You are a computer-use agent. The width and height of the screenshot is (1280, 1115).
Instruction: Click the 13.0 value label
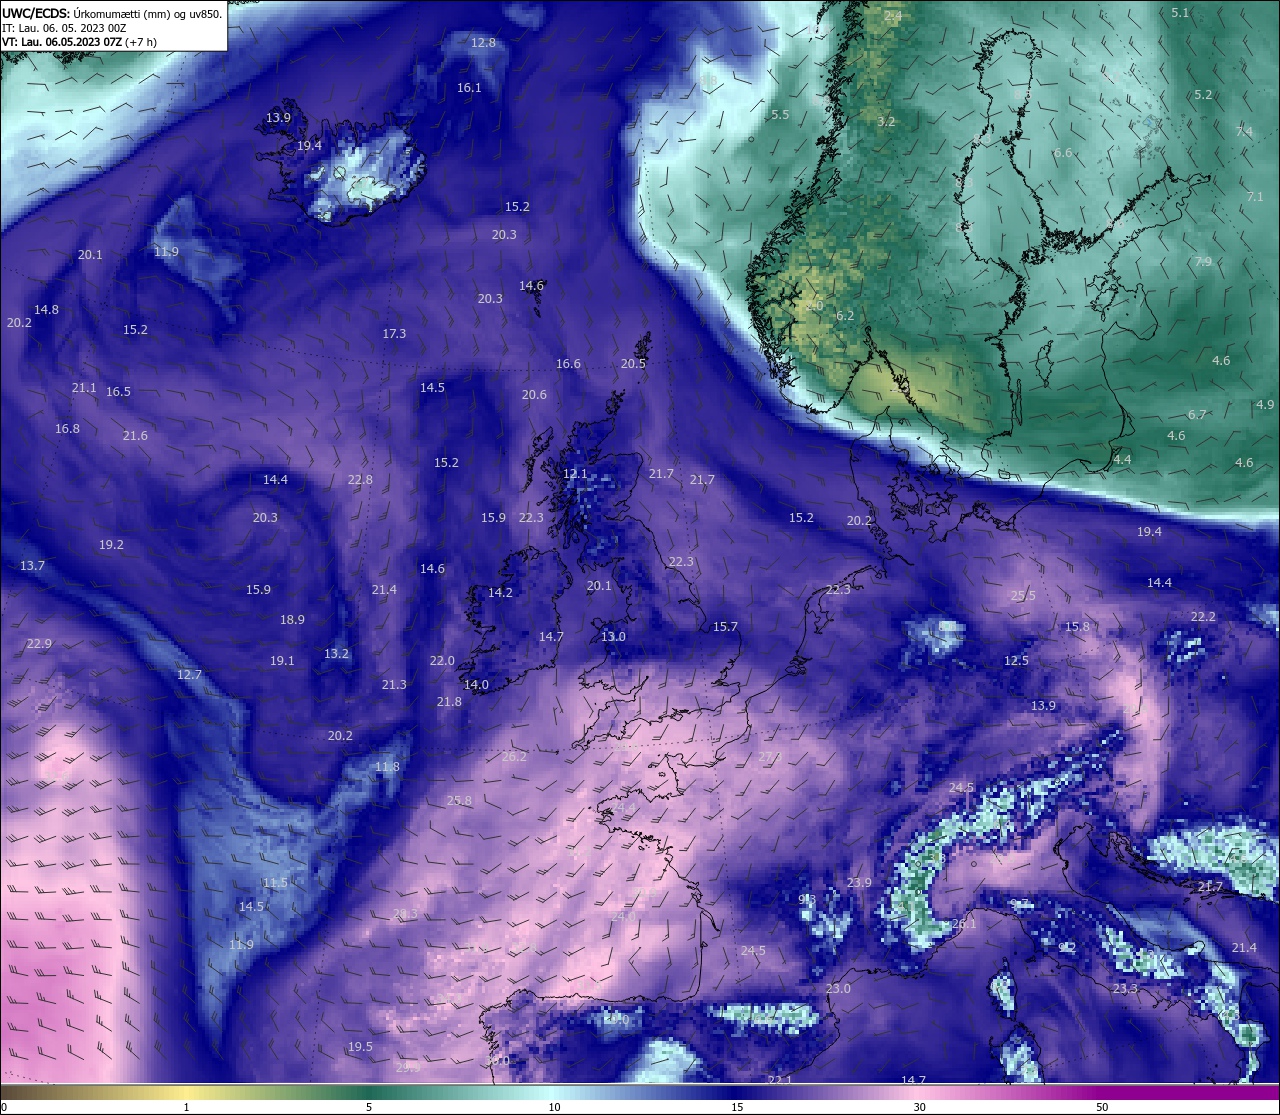[613, 636]
